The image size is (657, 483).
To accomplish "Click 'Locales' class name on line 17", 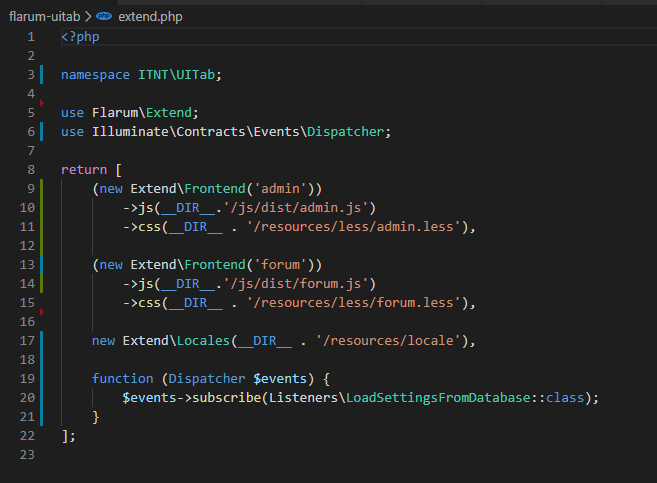I will (x=203, y=341).
